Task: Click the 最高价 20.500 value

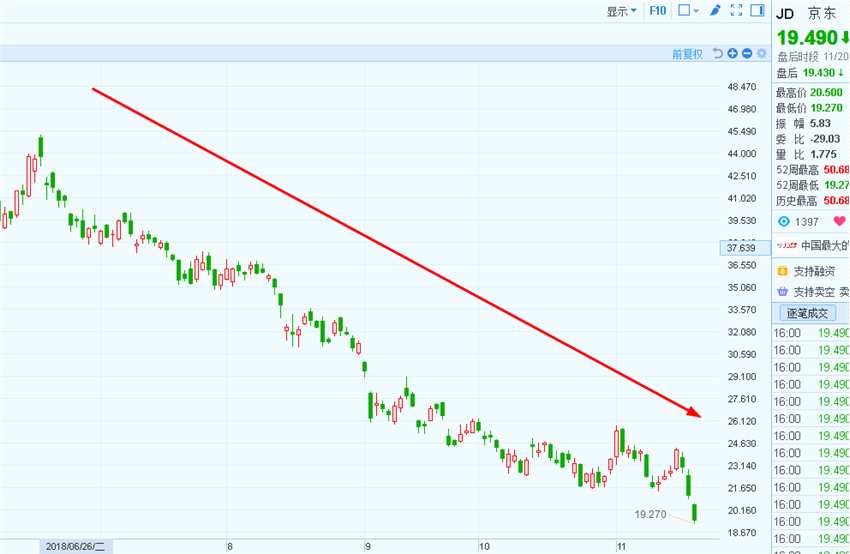Action: click(826, 92)
